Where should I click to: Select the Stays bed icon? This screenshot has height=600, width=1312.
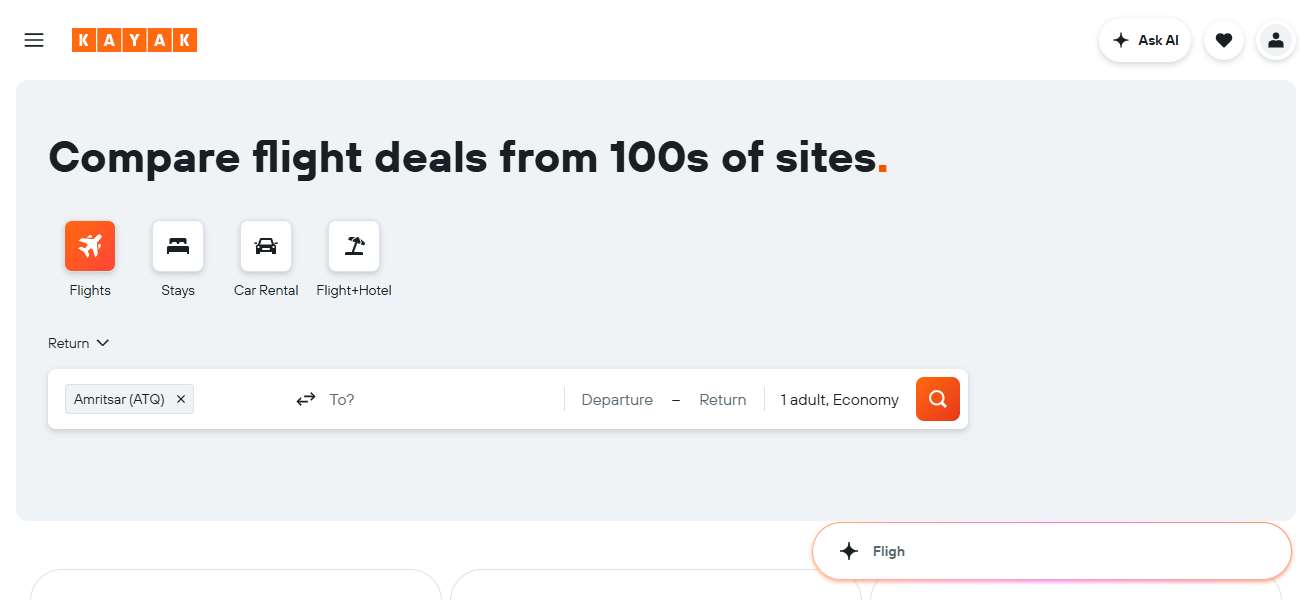point(178,246)
